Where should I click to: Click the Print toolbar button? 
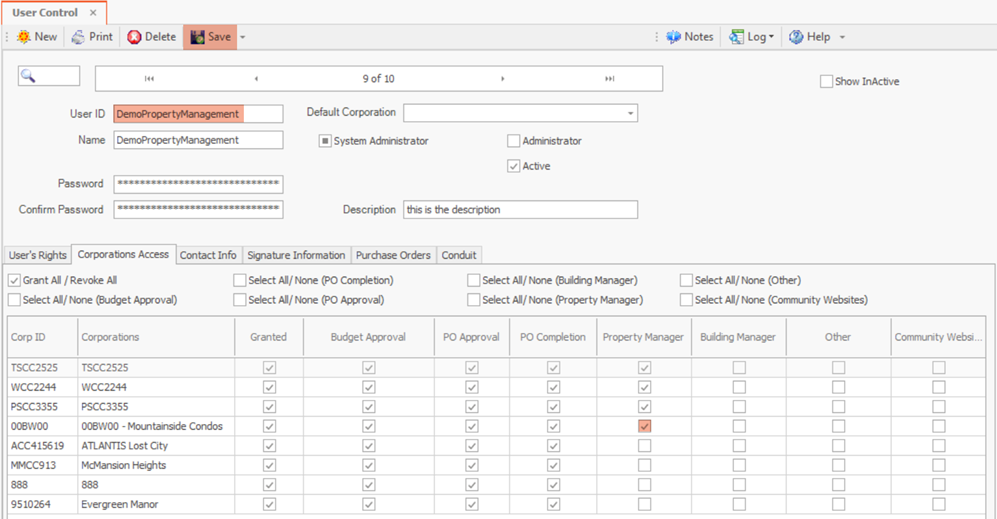(x=92, y=37)
